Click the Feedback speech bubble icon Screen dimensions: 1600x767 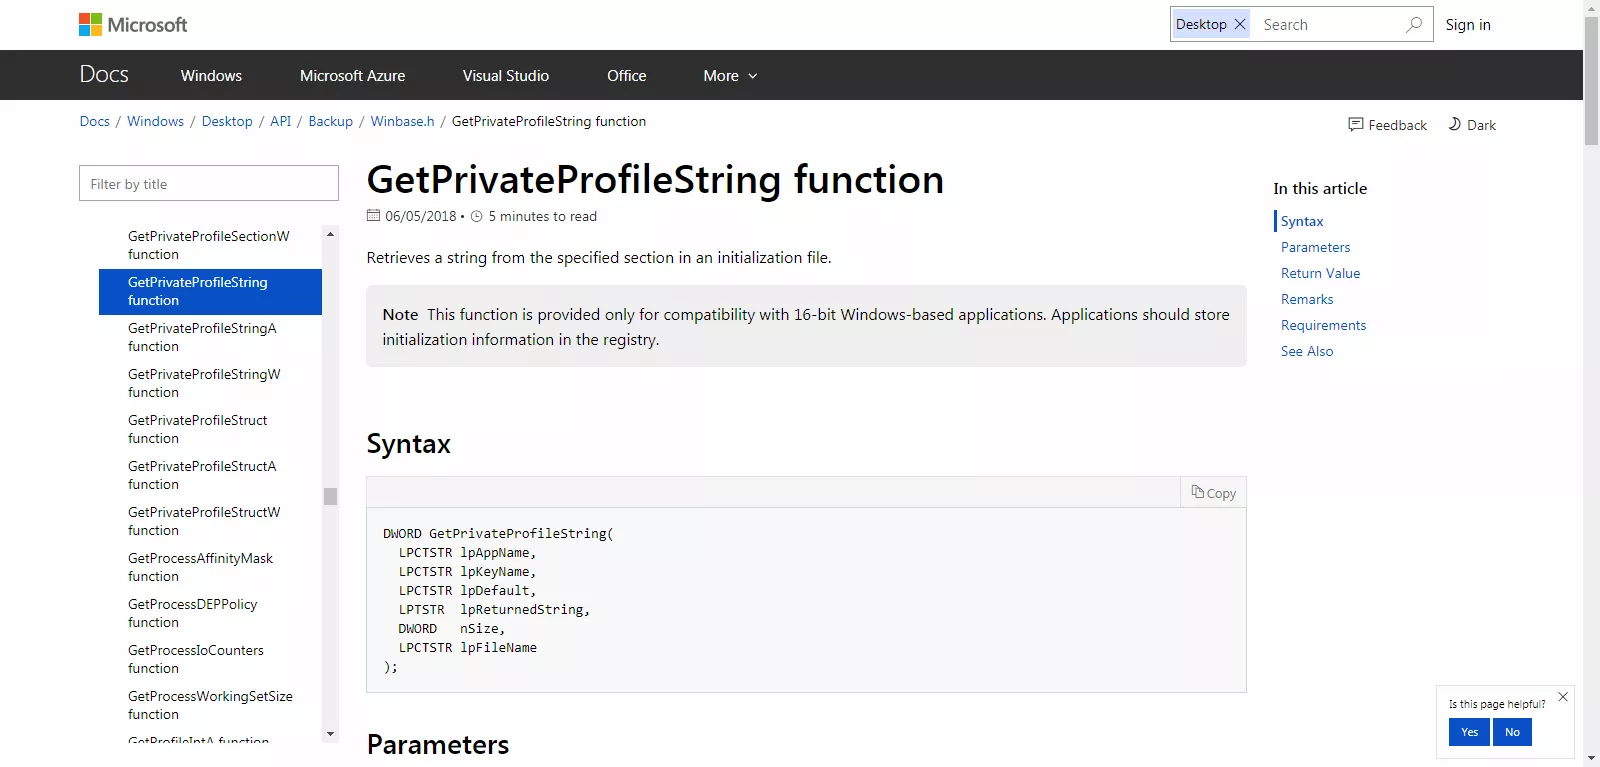1356,125
